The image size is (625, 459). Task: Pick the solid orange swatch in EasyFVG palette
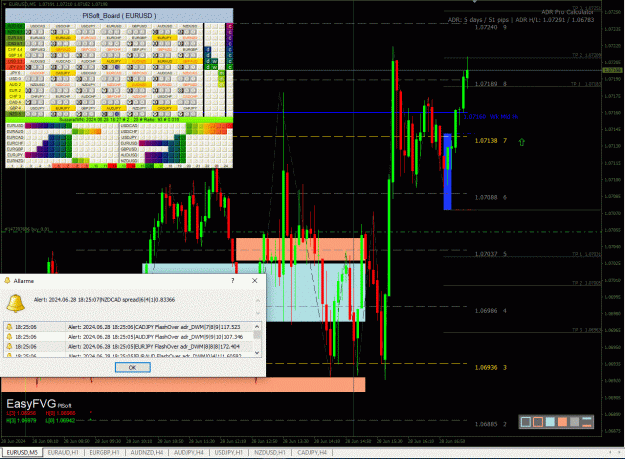[x=562, y=422]
